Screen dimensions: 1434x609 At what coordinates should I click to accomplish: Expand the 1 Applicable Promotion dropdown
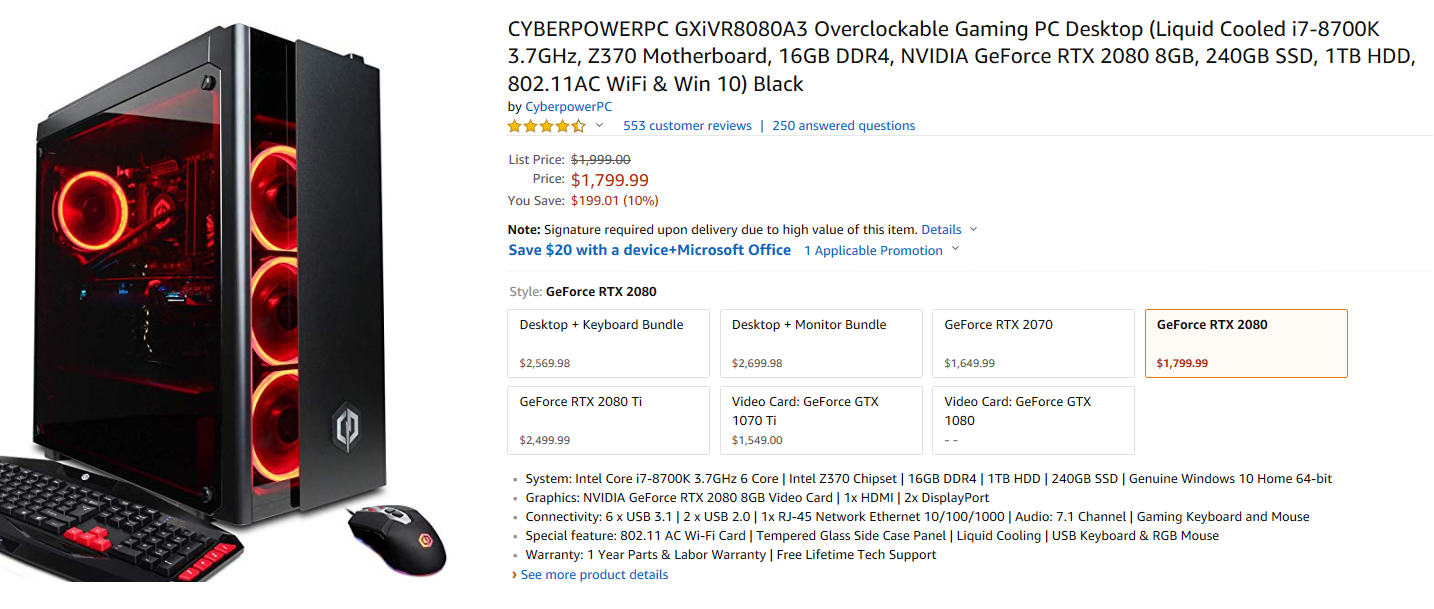click(955, 250)
